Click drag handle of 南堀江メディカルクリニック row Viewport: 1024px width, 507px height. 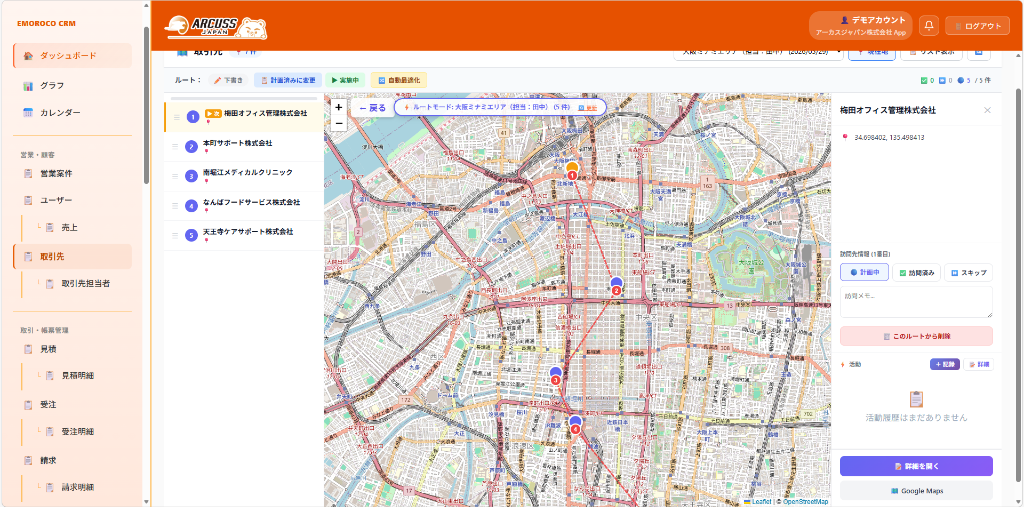(175, 176)
